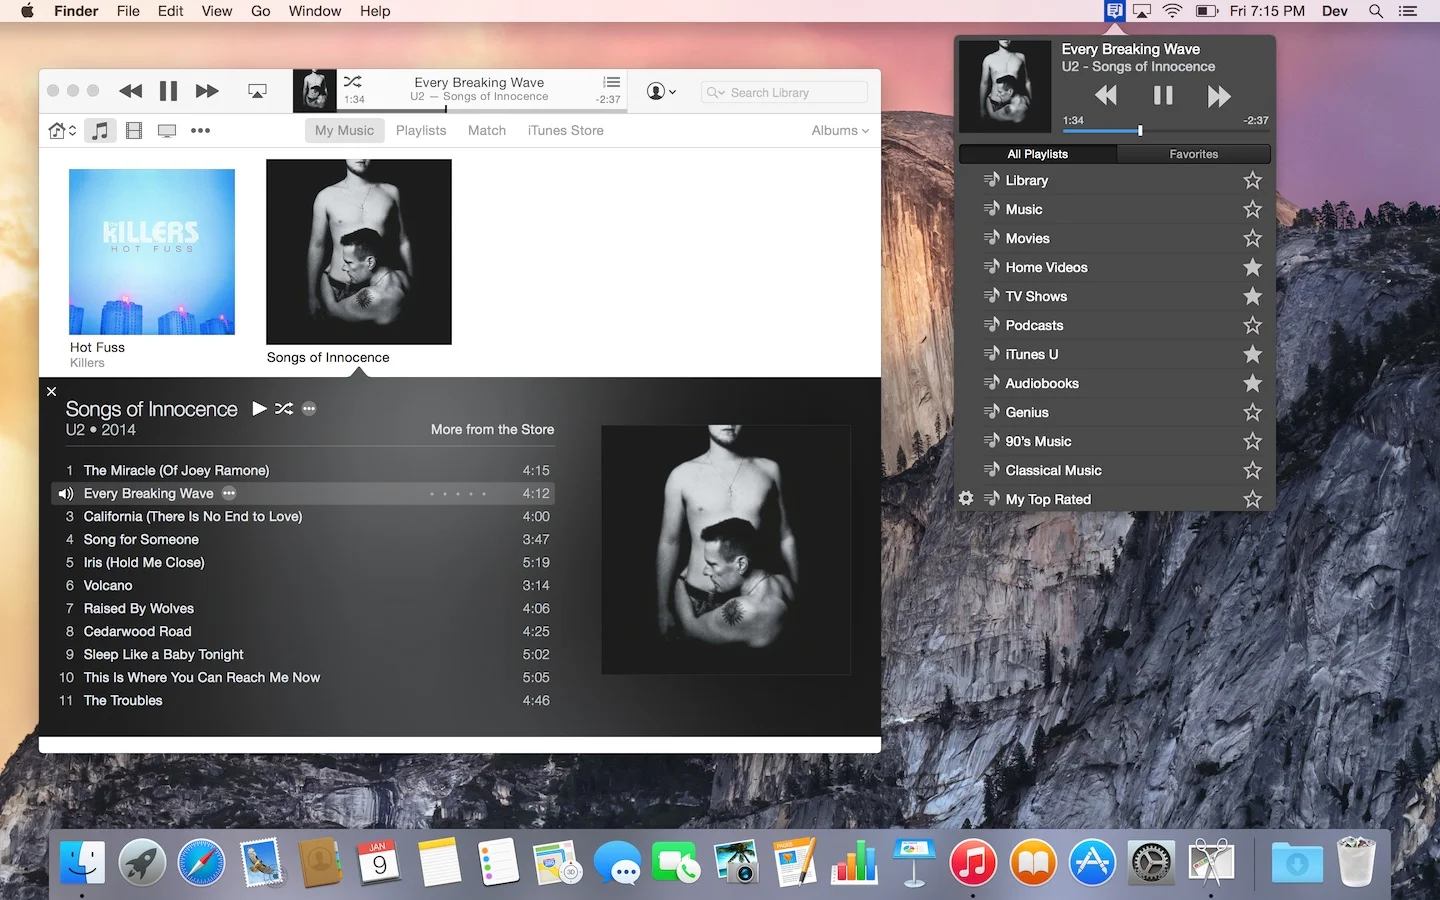
Task: Open the Home Sharing library selector
Action: (62, 130)
